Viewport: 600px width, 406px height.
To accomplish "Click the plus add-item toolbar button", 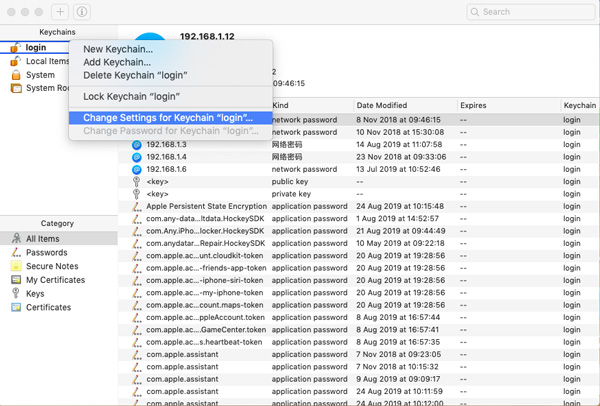I will pos(60,12).
